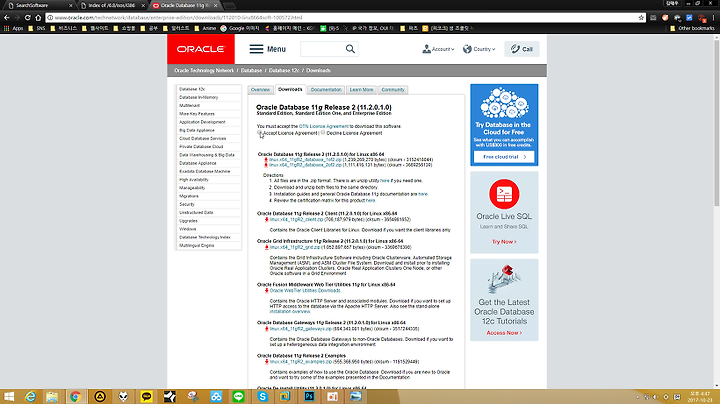Download linux.x64_11gR2_gateways.zip
Screen dimensions: 720x404
(300, 329)
